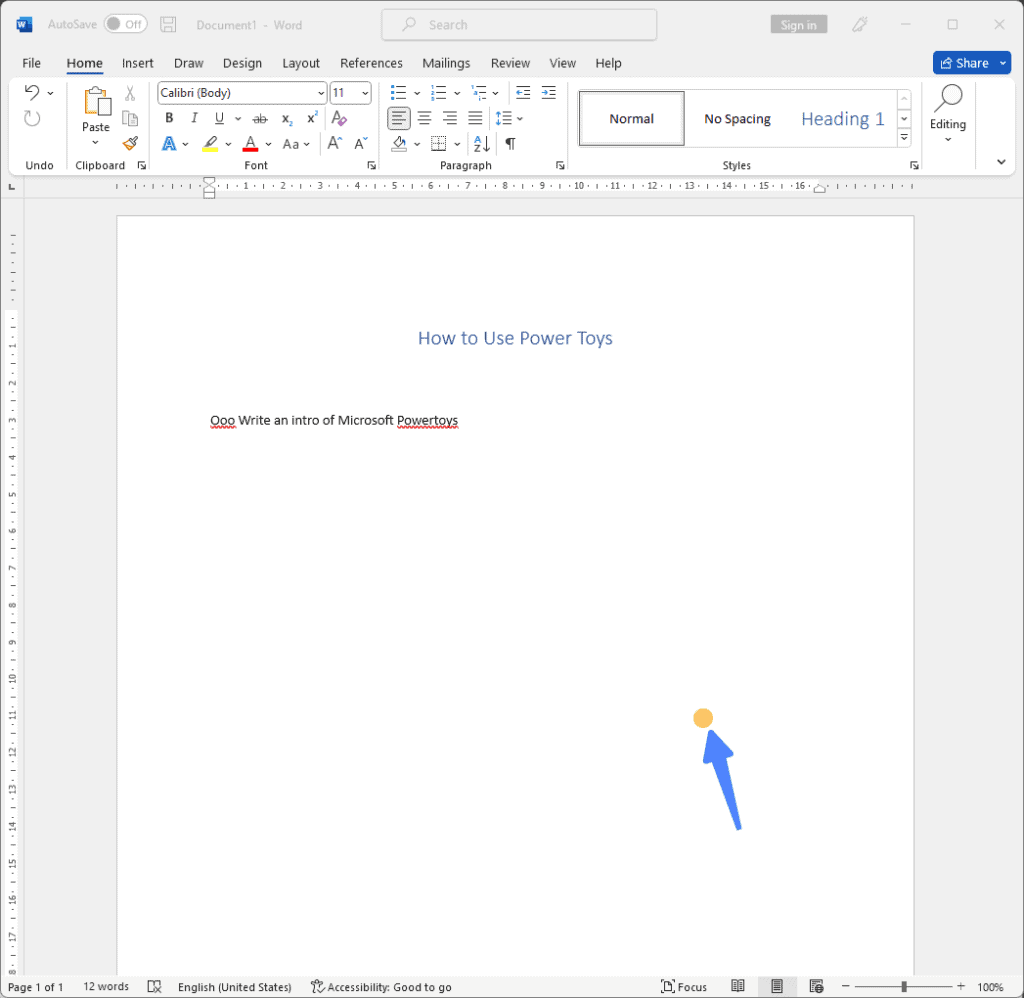Screen dimensions: 1024x998
Task: Select the Format Painter brush
Action: [x=130, y=144]
